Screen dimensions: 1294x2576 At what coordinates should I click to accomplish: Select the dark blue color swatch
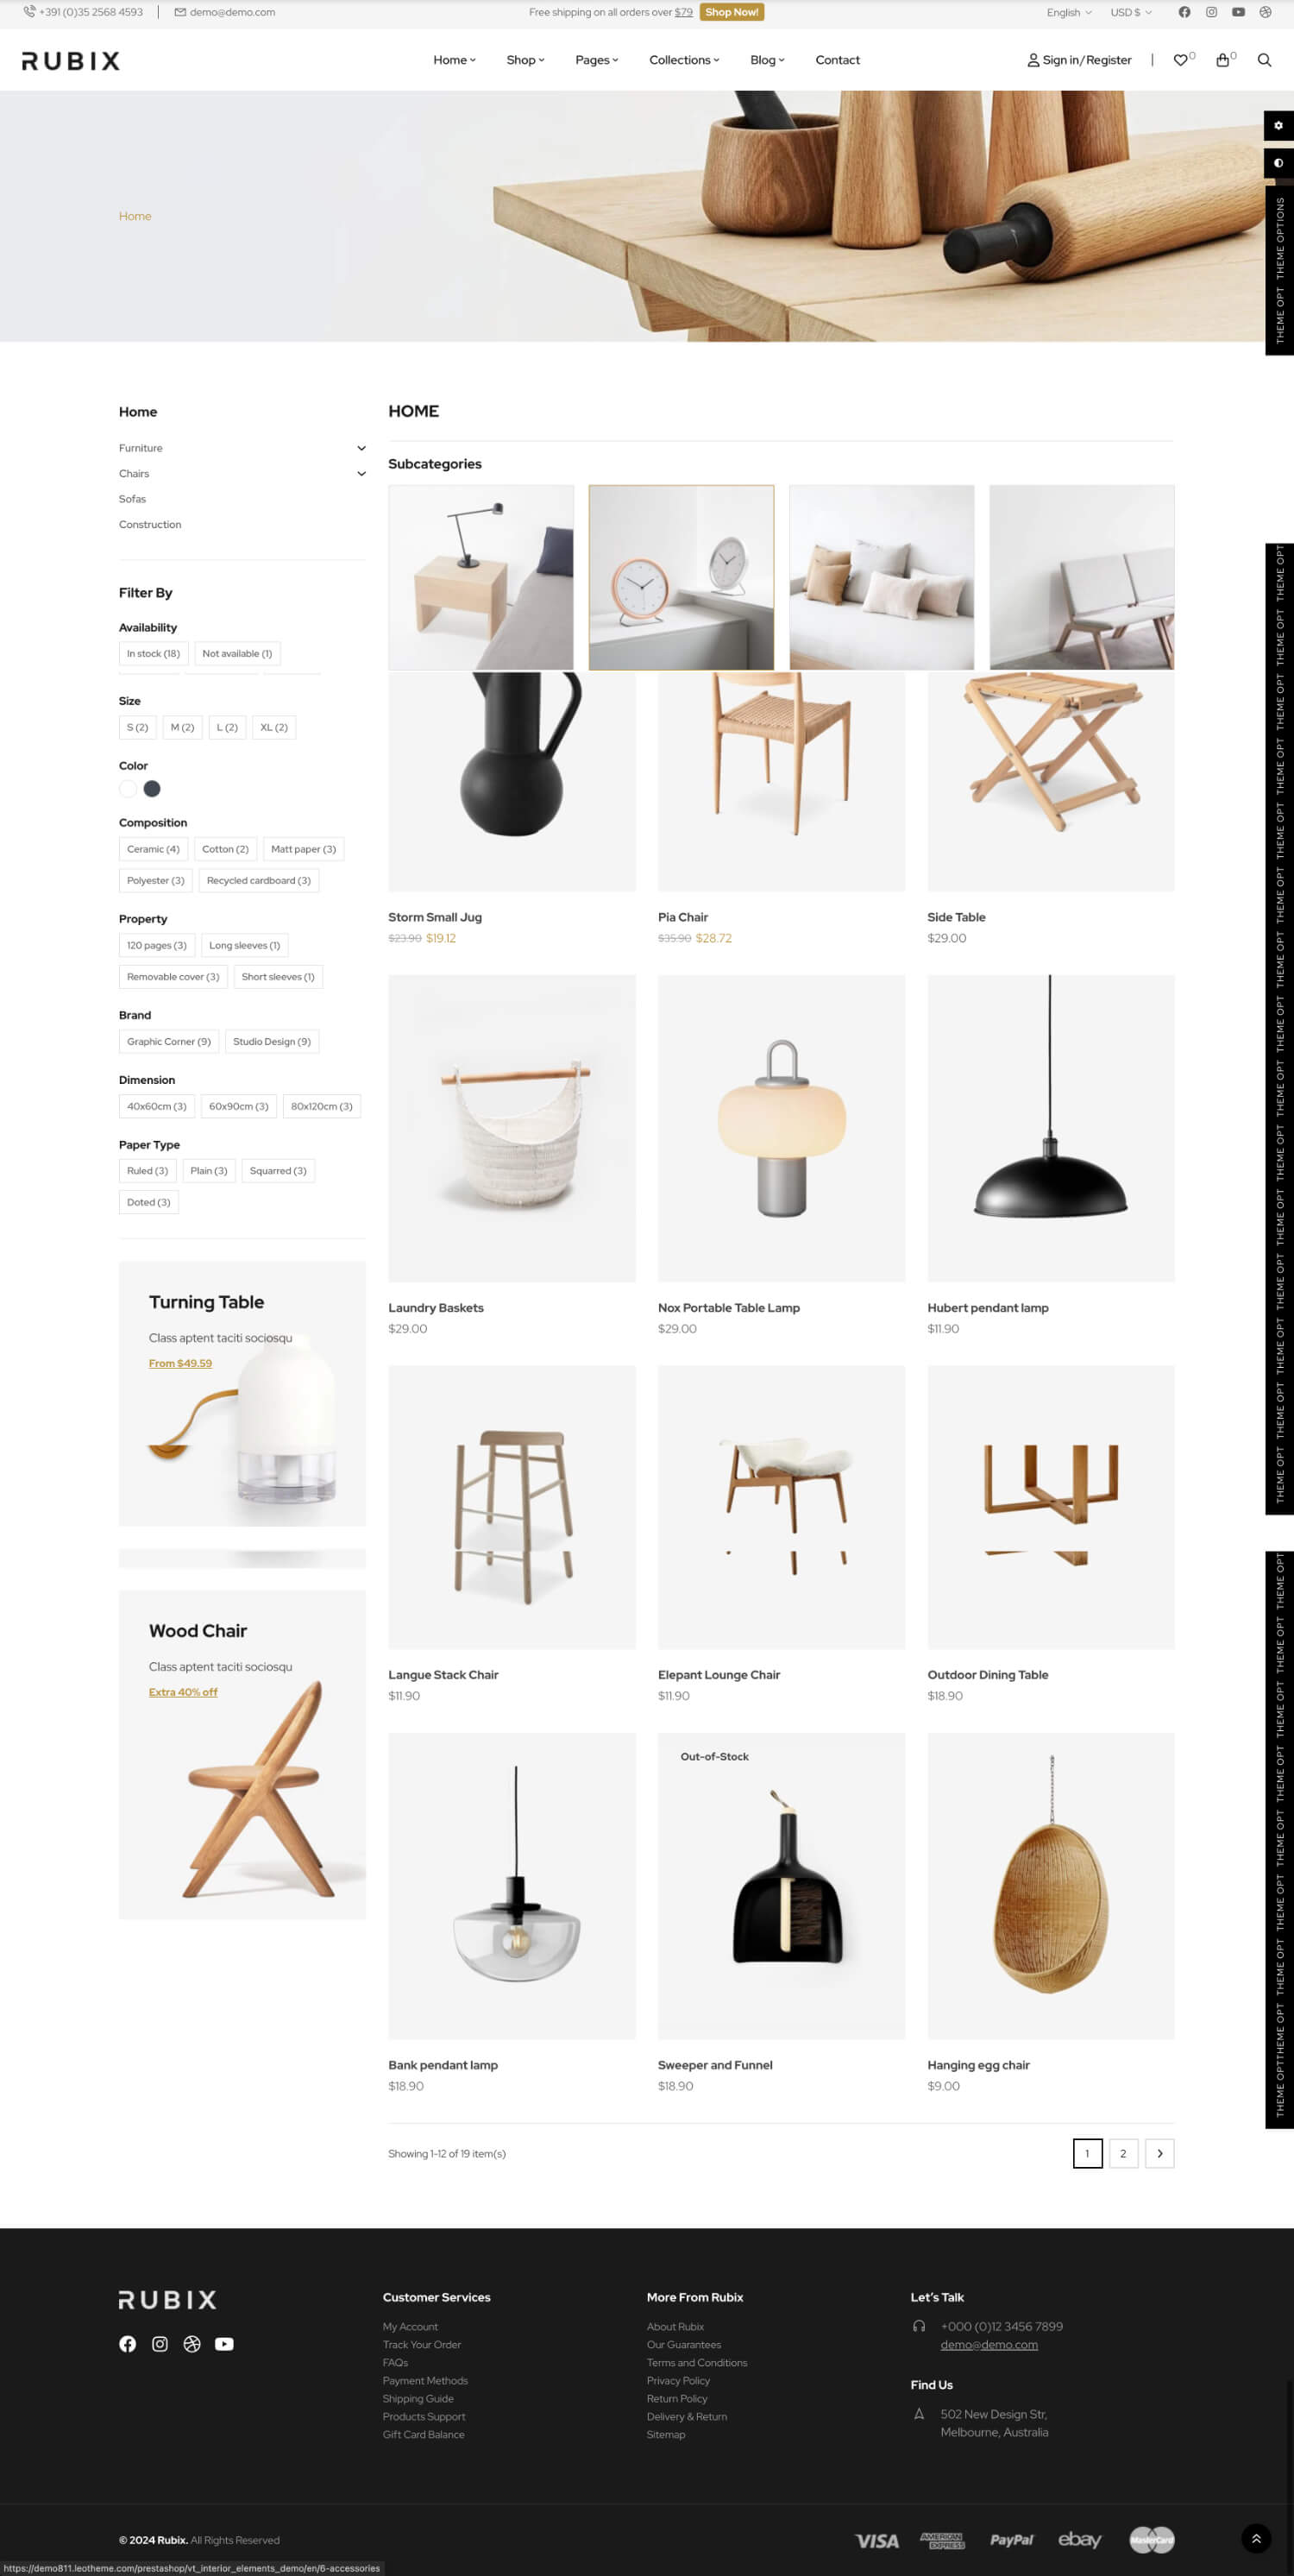click(x=152, y=789)
